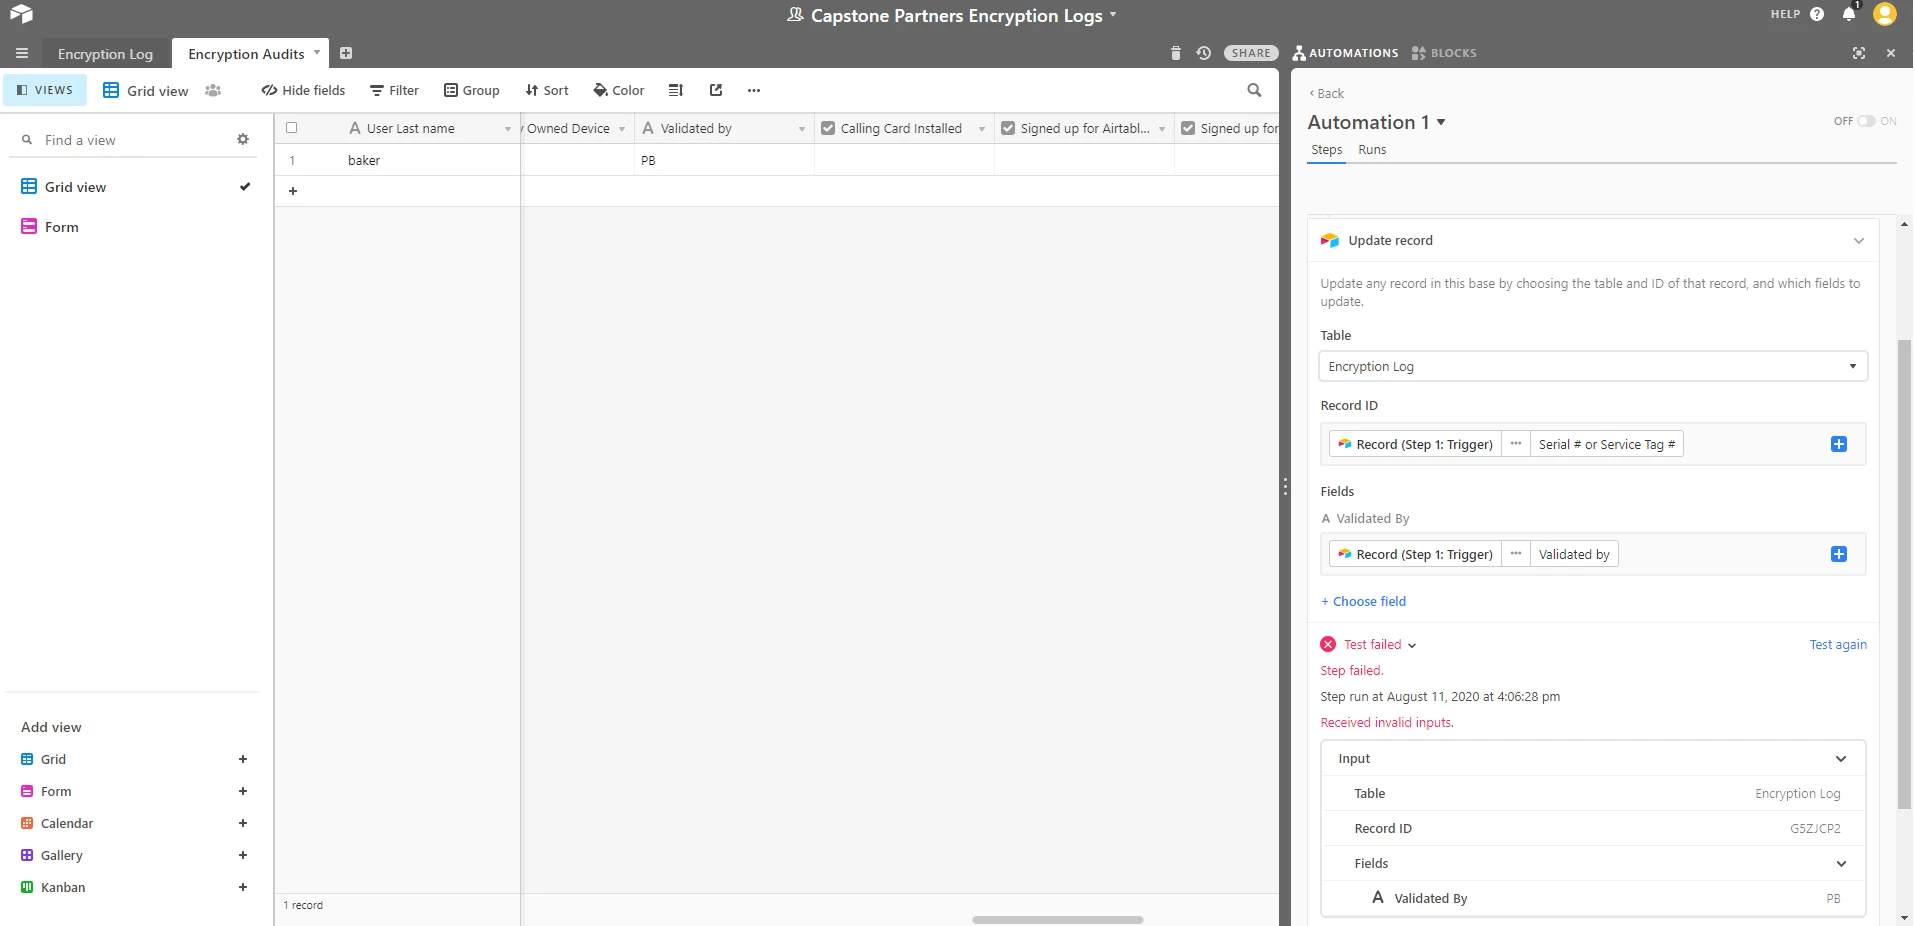The height and width of the screenshot is (926, 1915).
Task: Add a dynamic value to Record ID
Action: [x=1839, y=444]
